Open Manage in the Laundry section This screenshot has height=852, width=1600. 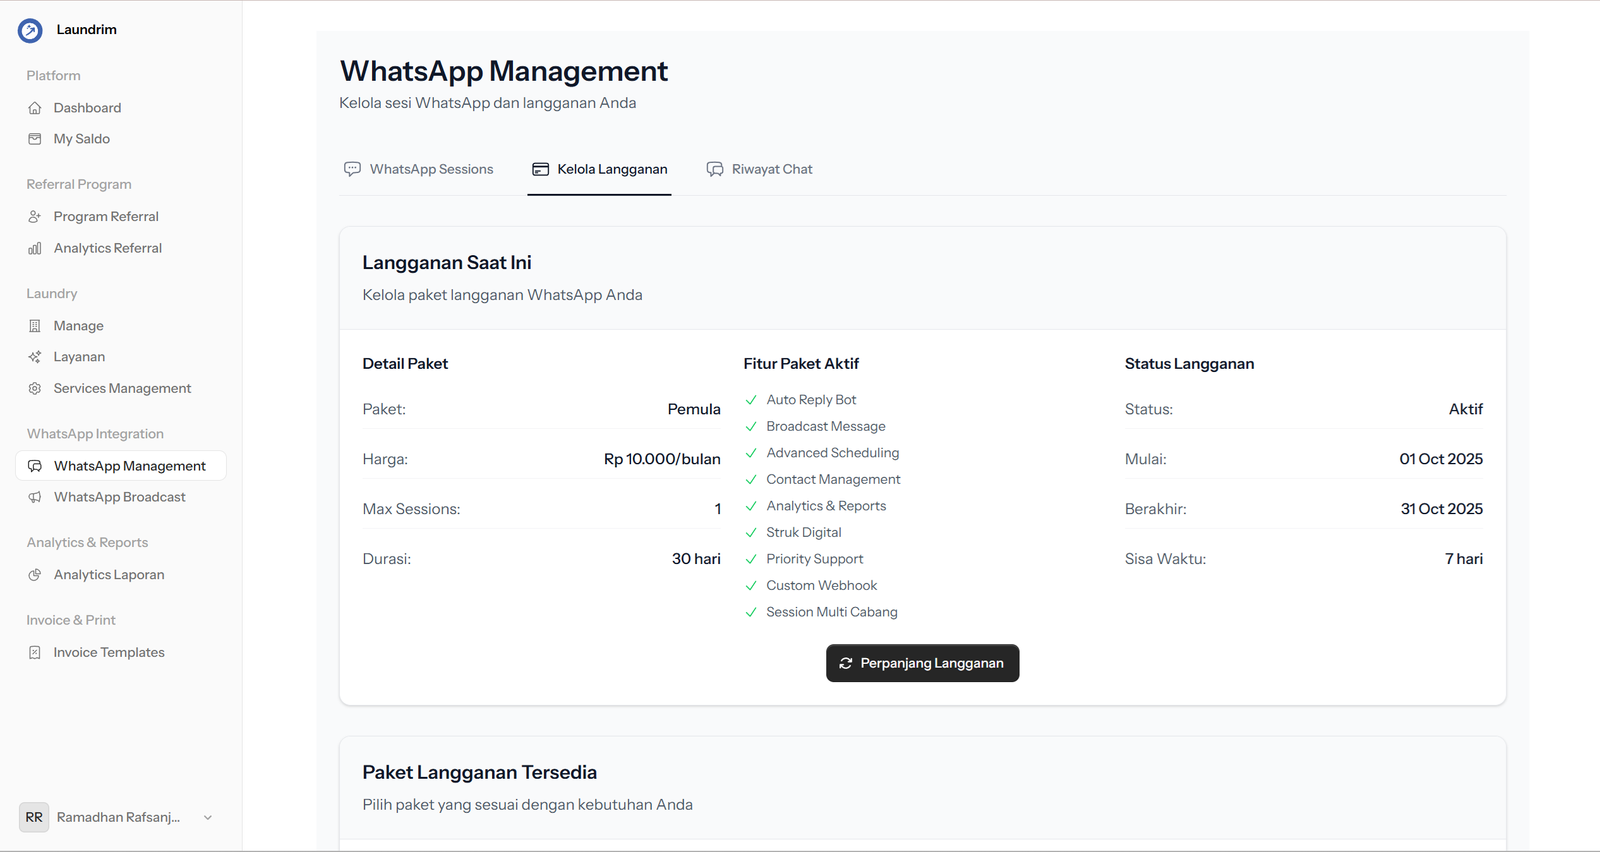[x=78, y=326]
